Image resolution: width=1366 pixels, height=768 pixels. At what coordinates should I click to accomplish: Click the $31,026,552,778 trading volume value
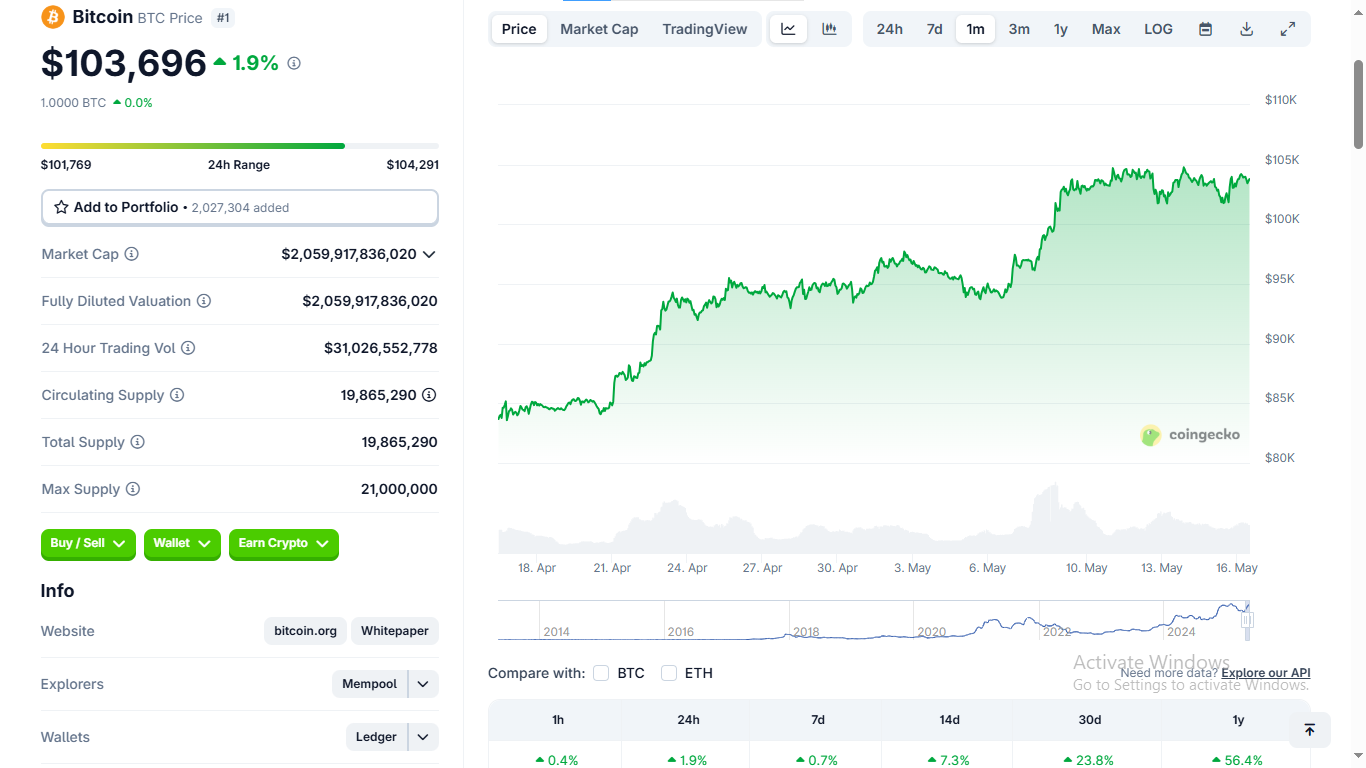[381, 348]
